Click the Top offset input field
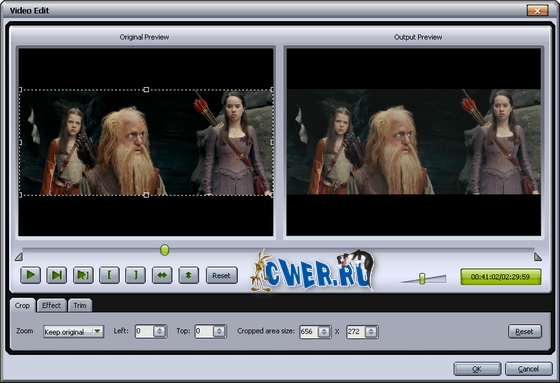The height and width of the screenshot is (383, 560). point(204,332)
